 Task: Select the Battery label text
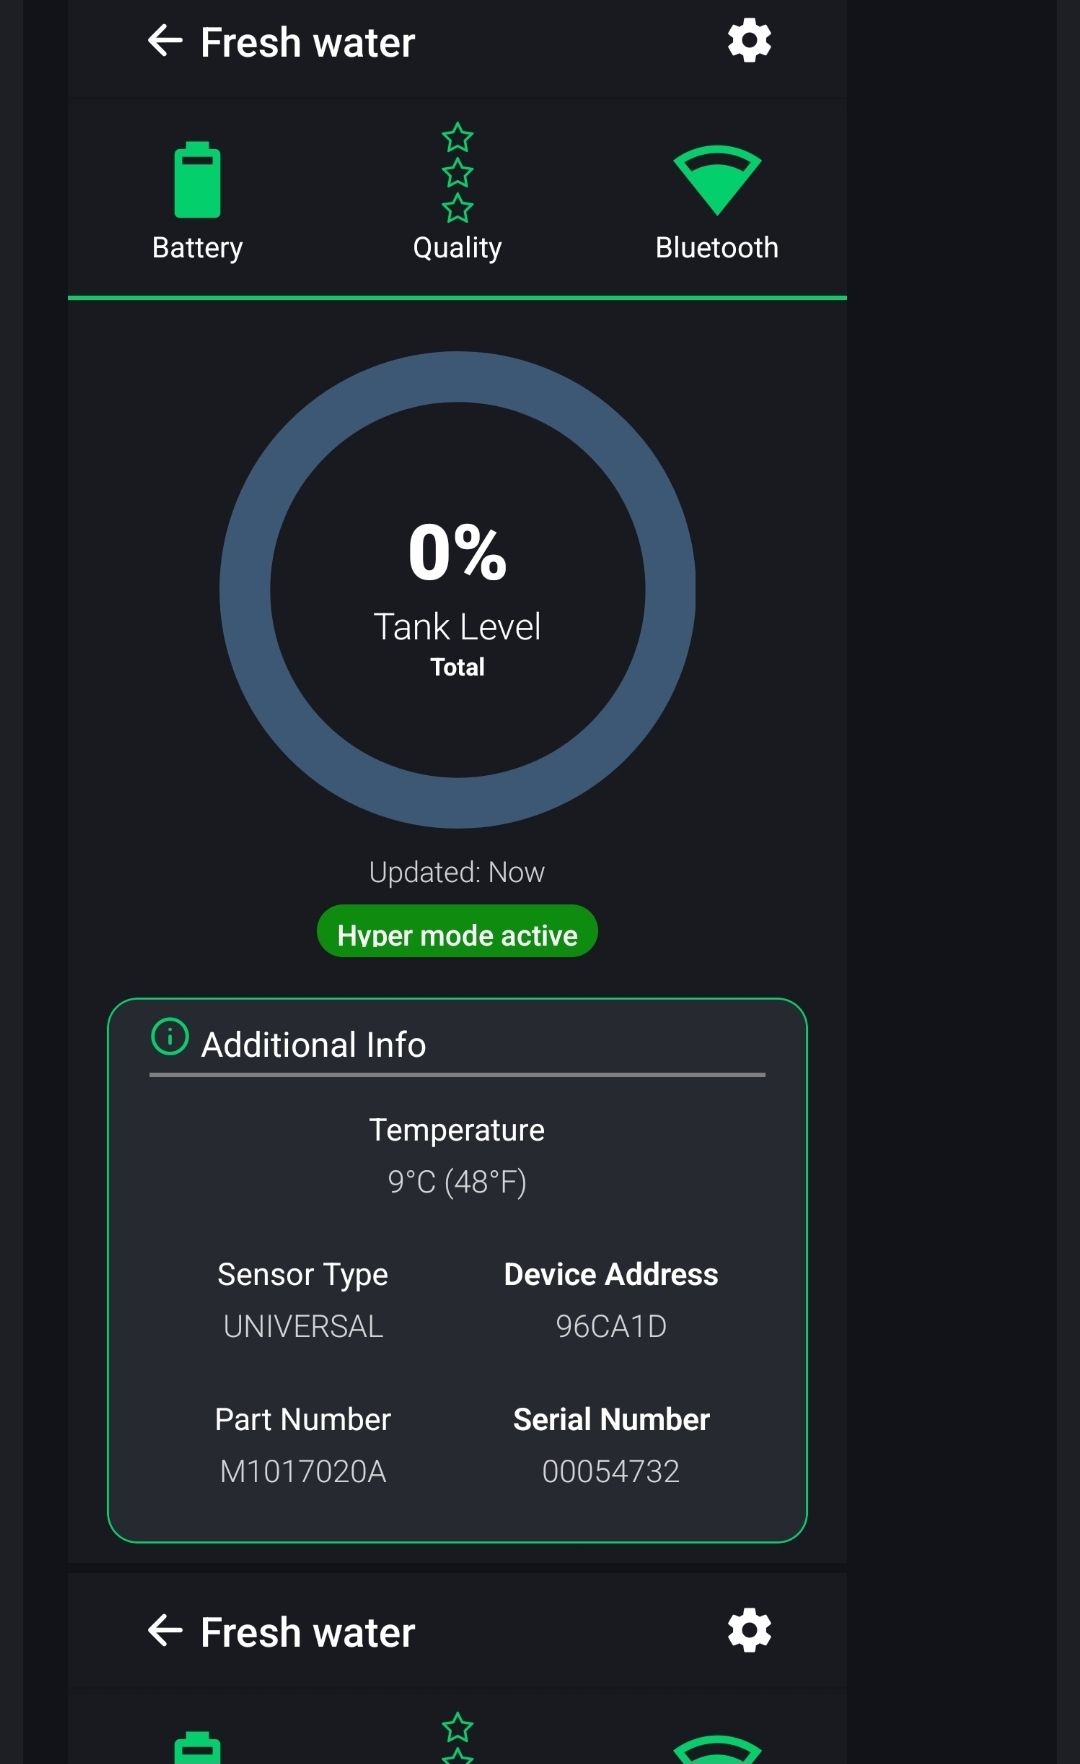(x=197, y=247)
